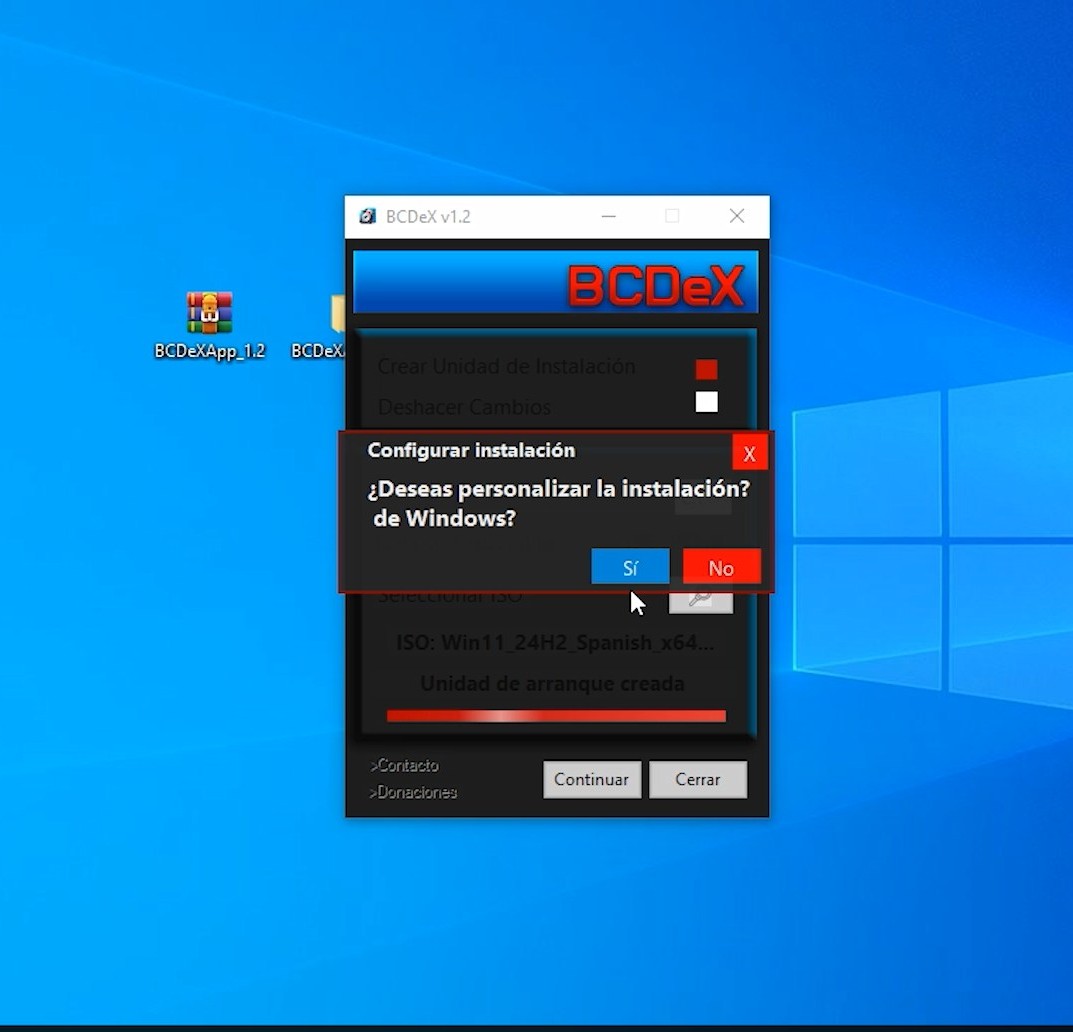Click Sí to personalize the Windows installation
The height and width of the screenshot is (1032, 1073).
[x=630, y=566]
